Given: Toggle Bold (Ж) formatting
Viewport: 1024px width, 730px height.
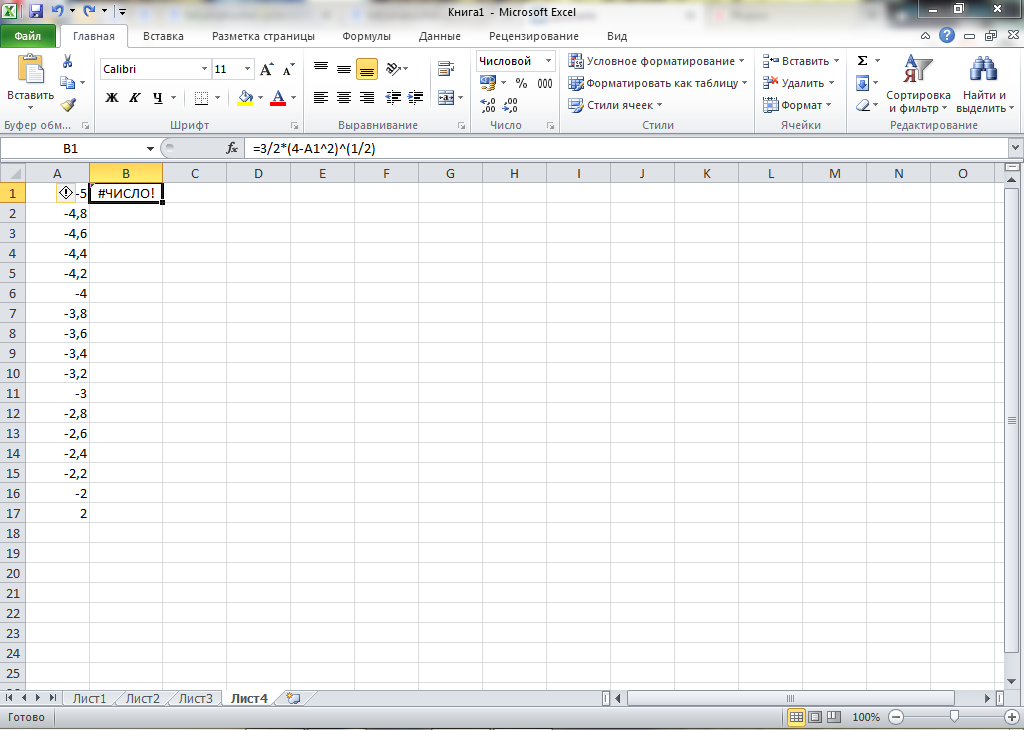Looking at the screenshot, I should (112, 98).
